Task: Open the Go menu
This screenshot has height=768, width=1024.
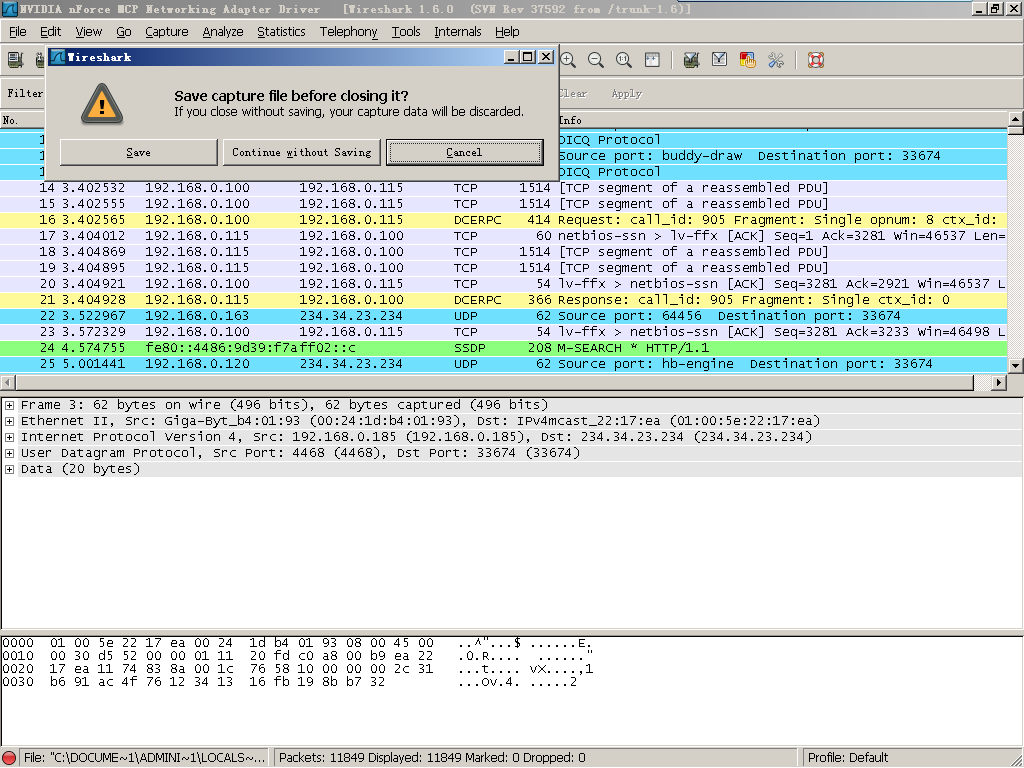Action: tap(123, 31)
